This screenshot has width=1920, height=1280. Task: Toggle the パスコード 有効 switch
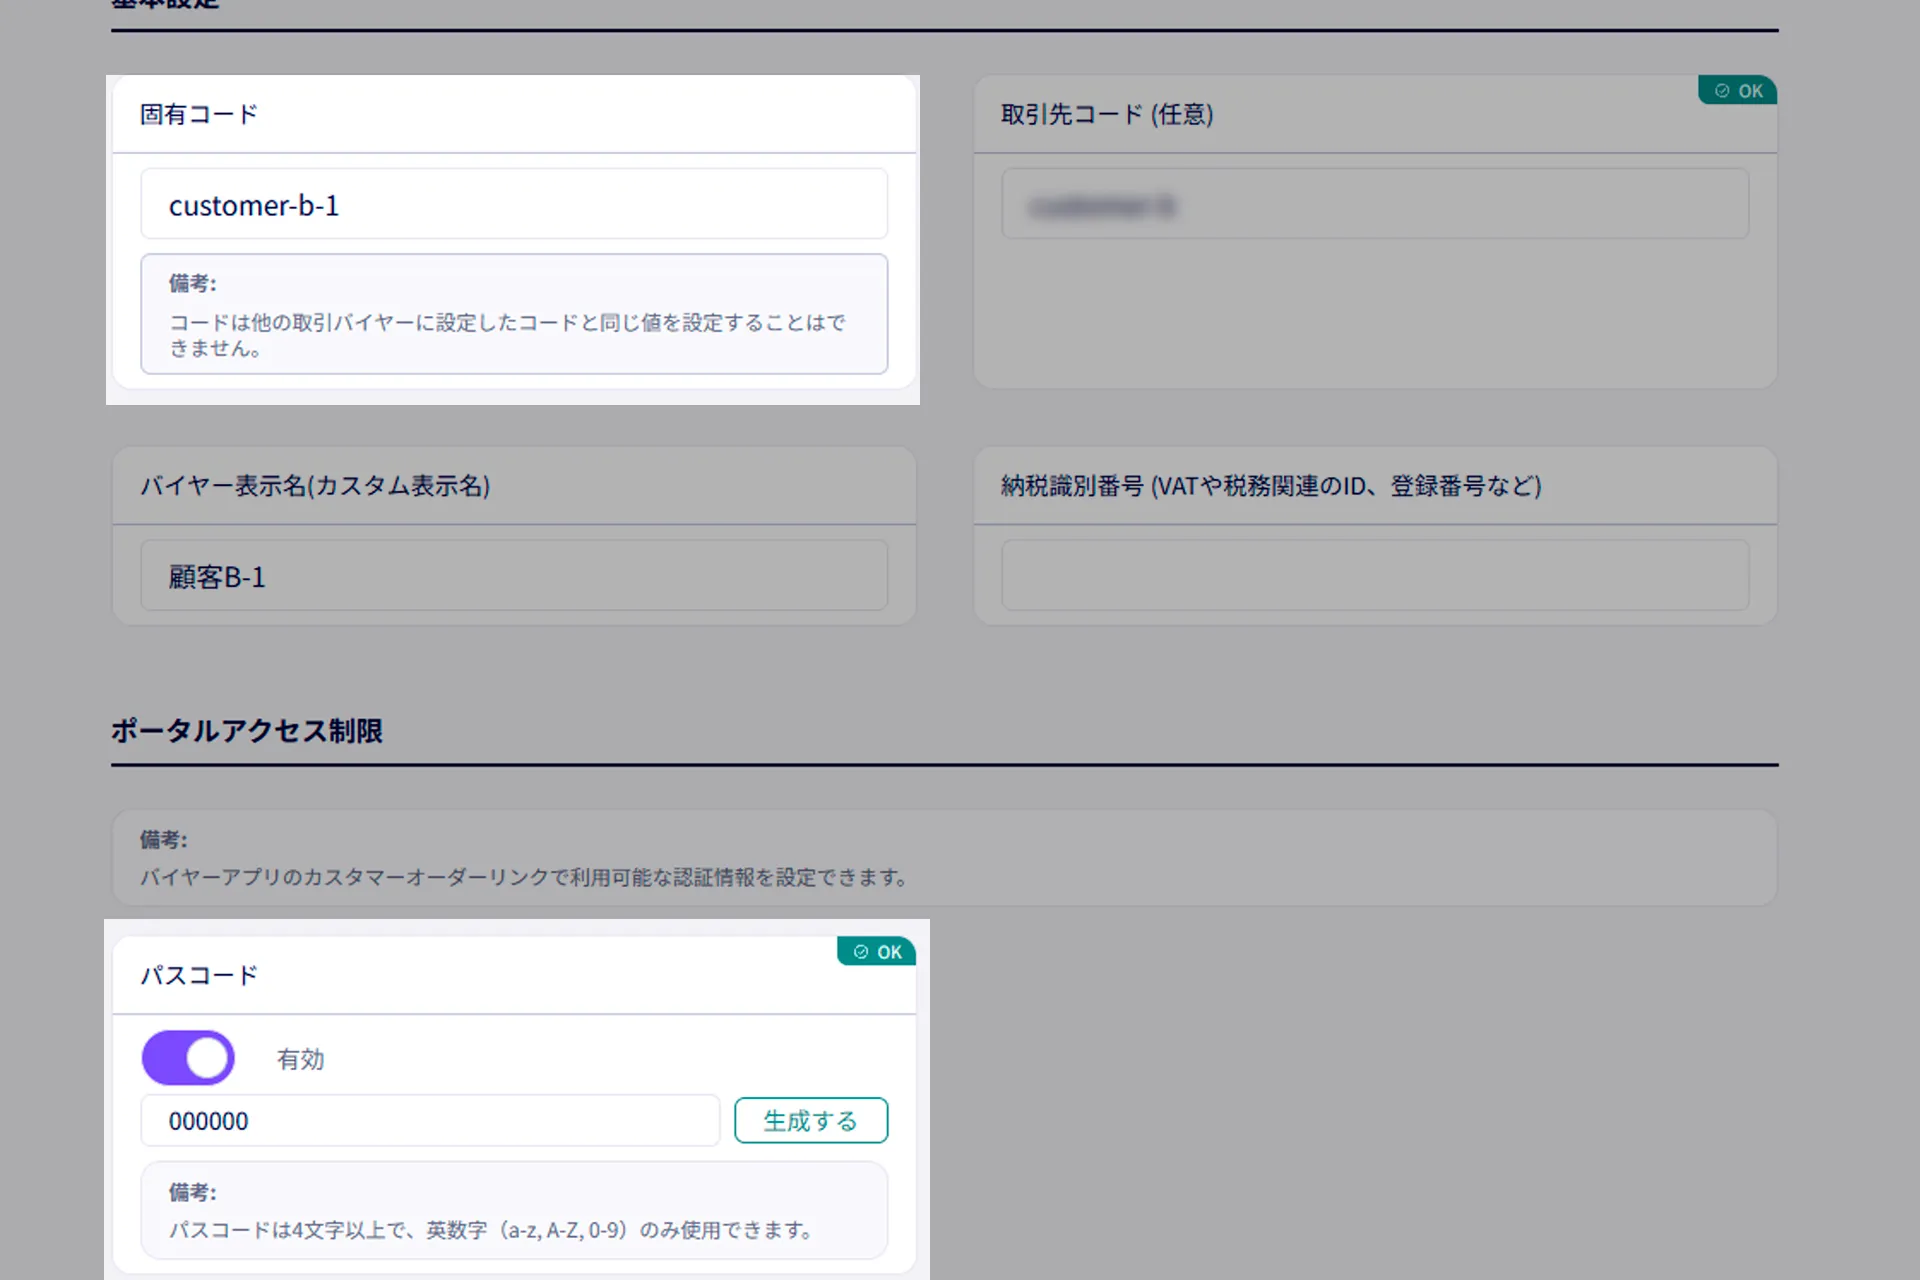click(x=188, y=1058)
